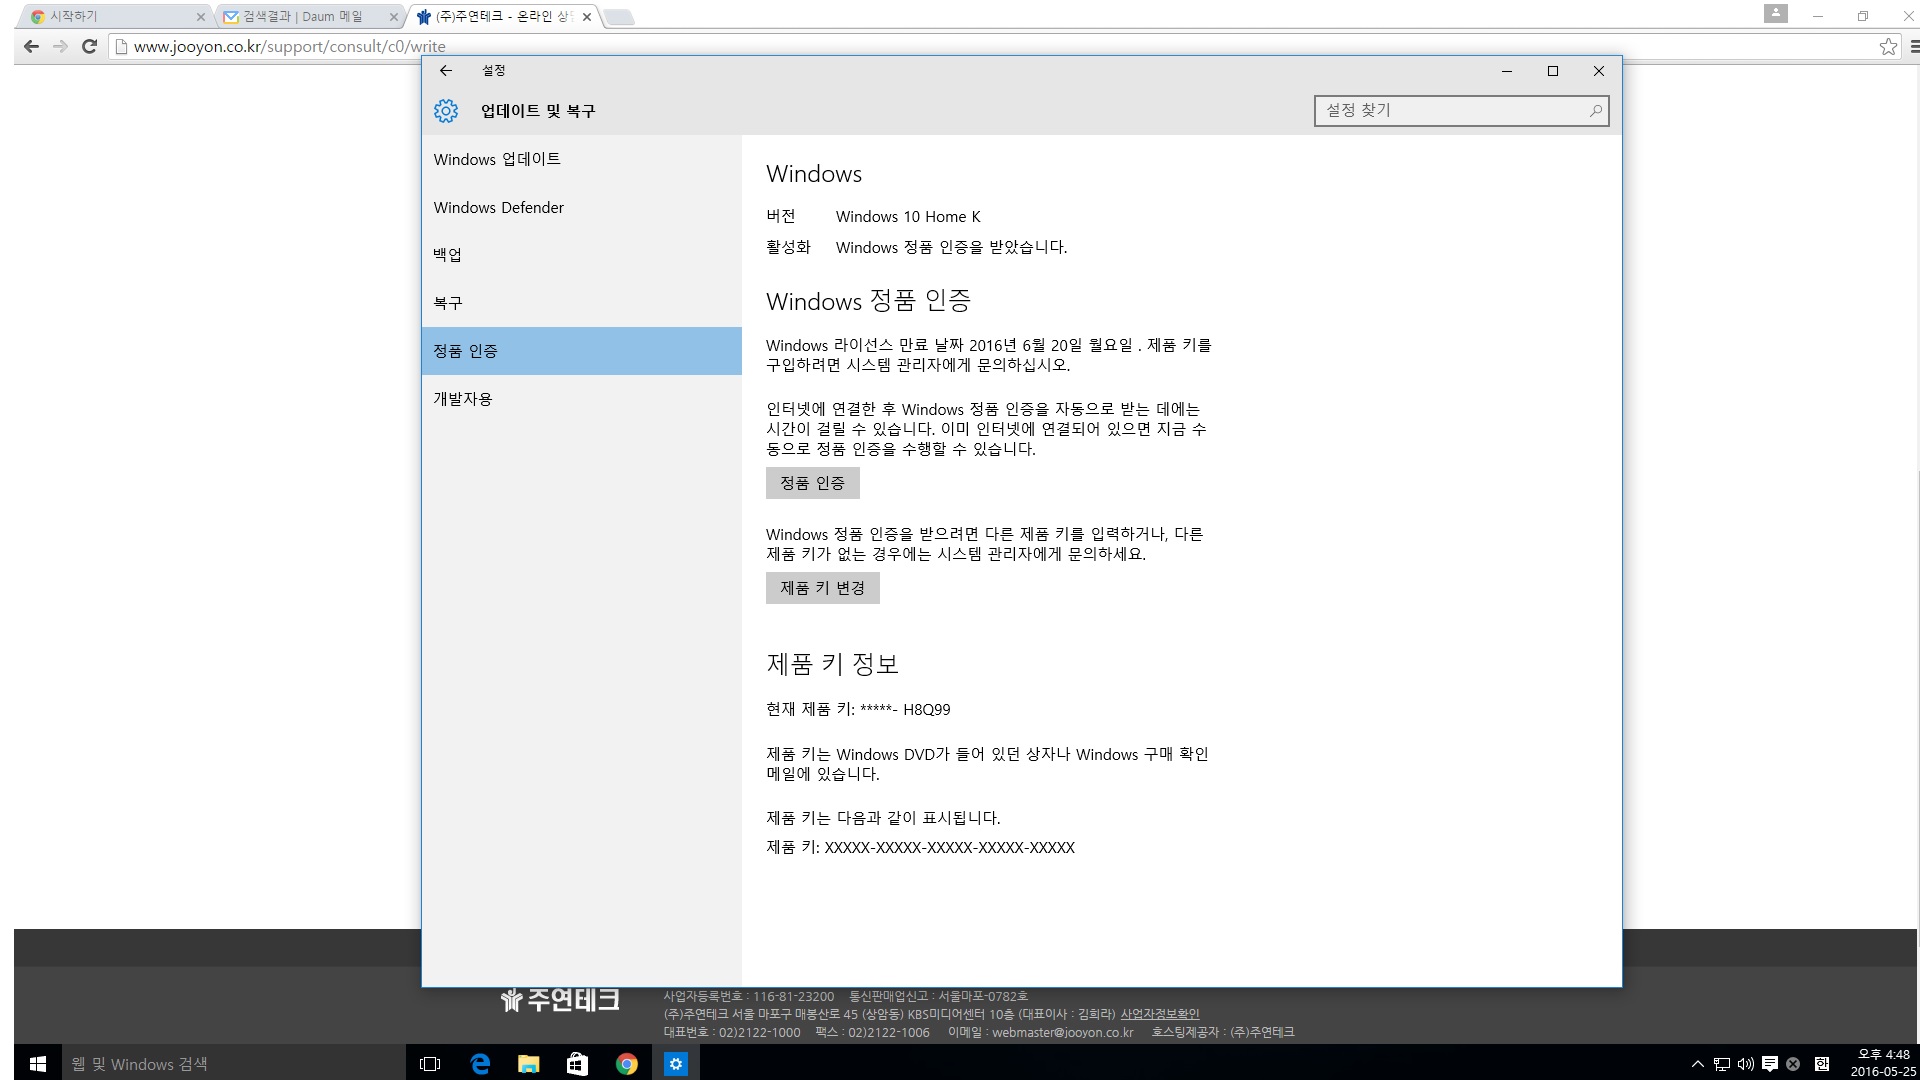The image size is (1920, 1080).
Task: Switch to Chrome via the taskbar icon
Action: tap(626, 1063)
